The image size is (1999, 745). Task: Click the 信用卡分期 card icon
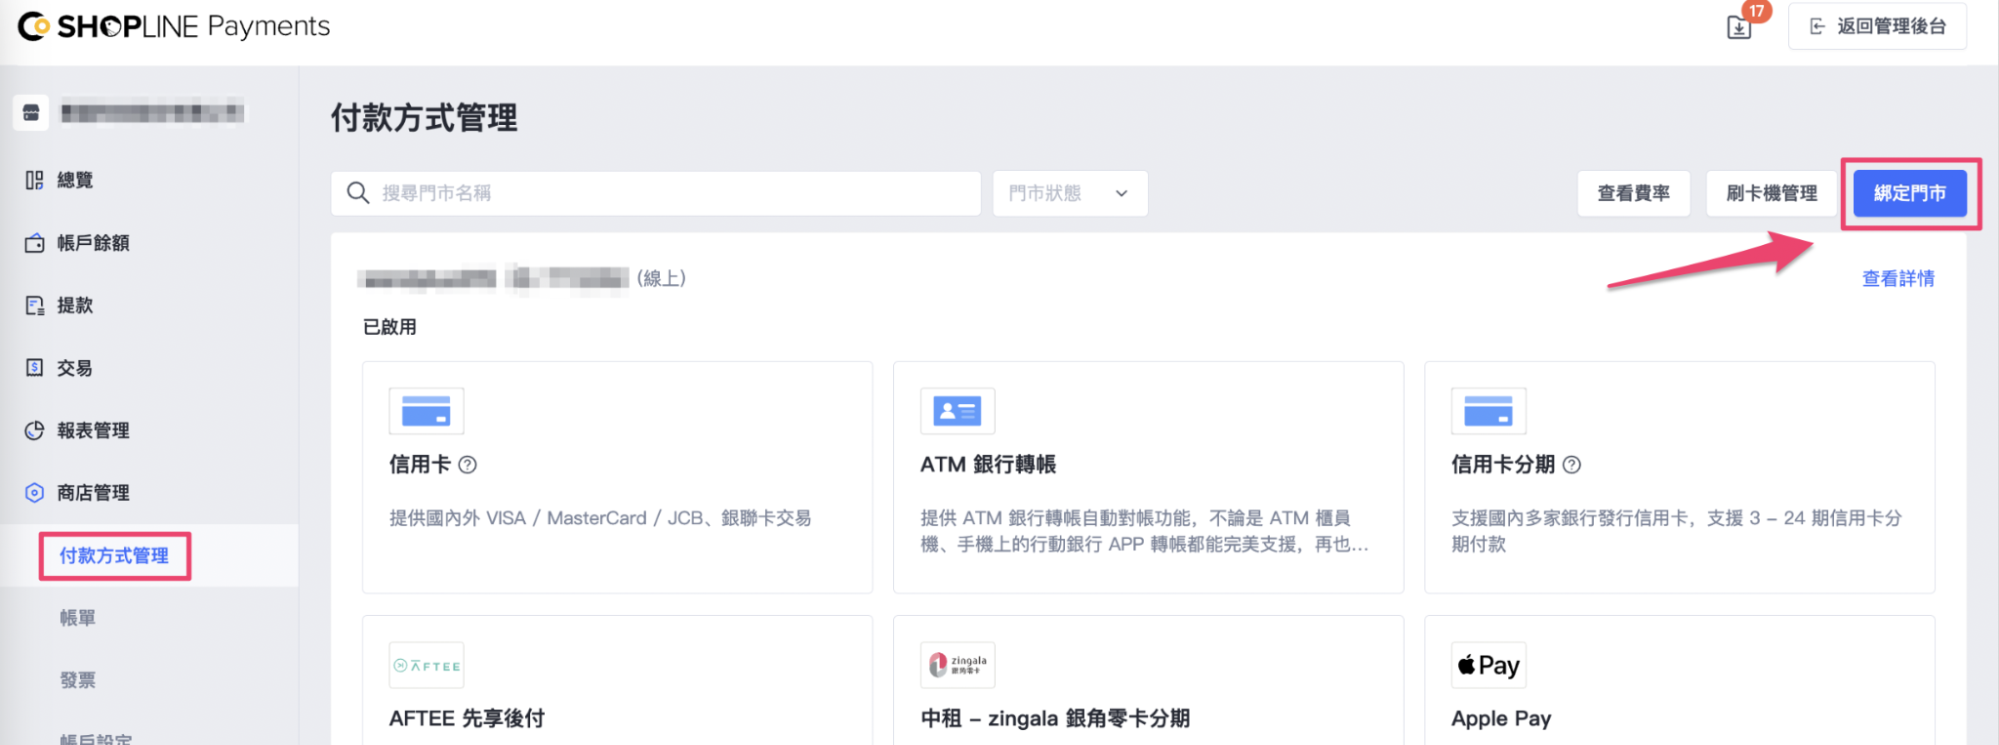coord(1488,411)
